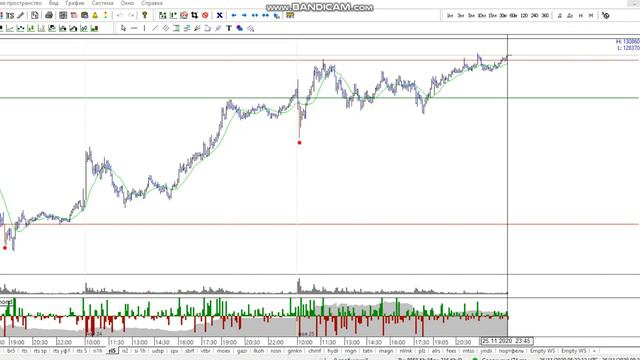Switch chart to 3-minute timeframe
The height and width of the screenshot is (360, 640).
tap(460, 16)
